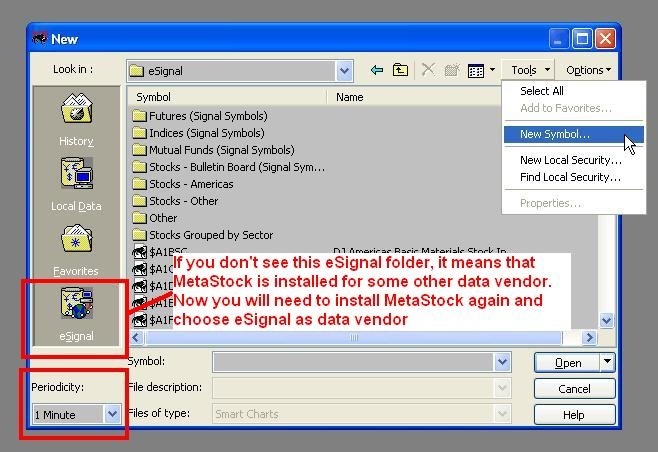Choose New Symbol from Tools menu

coord(573,134)
